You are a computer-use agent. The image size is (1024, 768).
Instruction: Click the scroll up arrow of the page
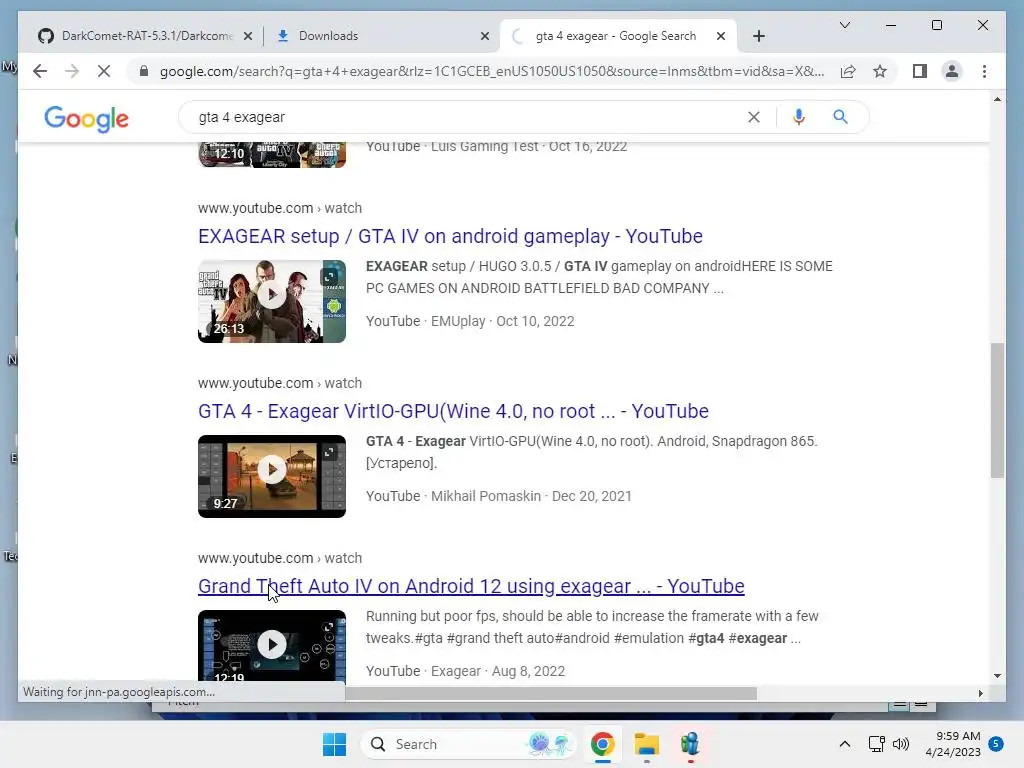(997, 99)
